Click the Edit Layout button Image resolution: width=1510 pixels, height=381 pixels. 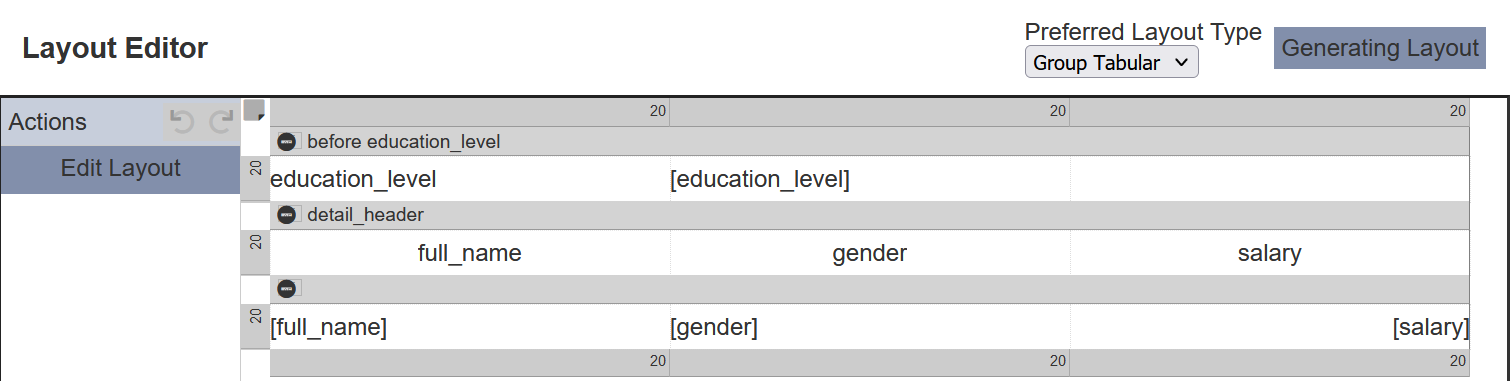(x=120, y=168)
